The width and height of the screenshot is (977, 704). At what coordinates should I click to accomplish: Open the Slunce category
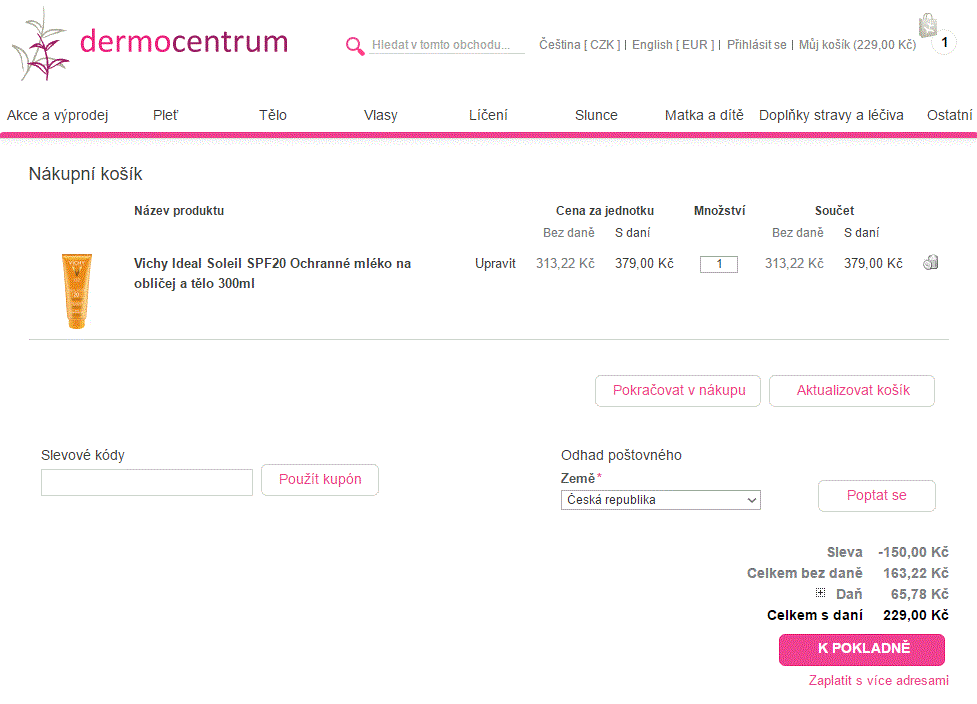click(596, 115)
